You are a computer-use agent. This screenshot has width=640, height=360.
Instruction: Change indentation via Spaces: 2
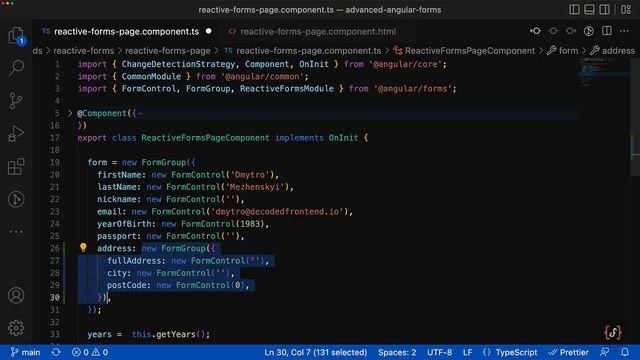point(397,352)
